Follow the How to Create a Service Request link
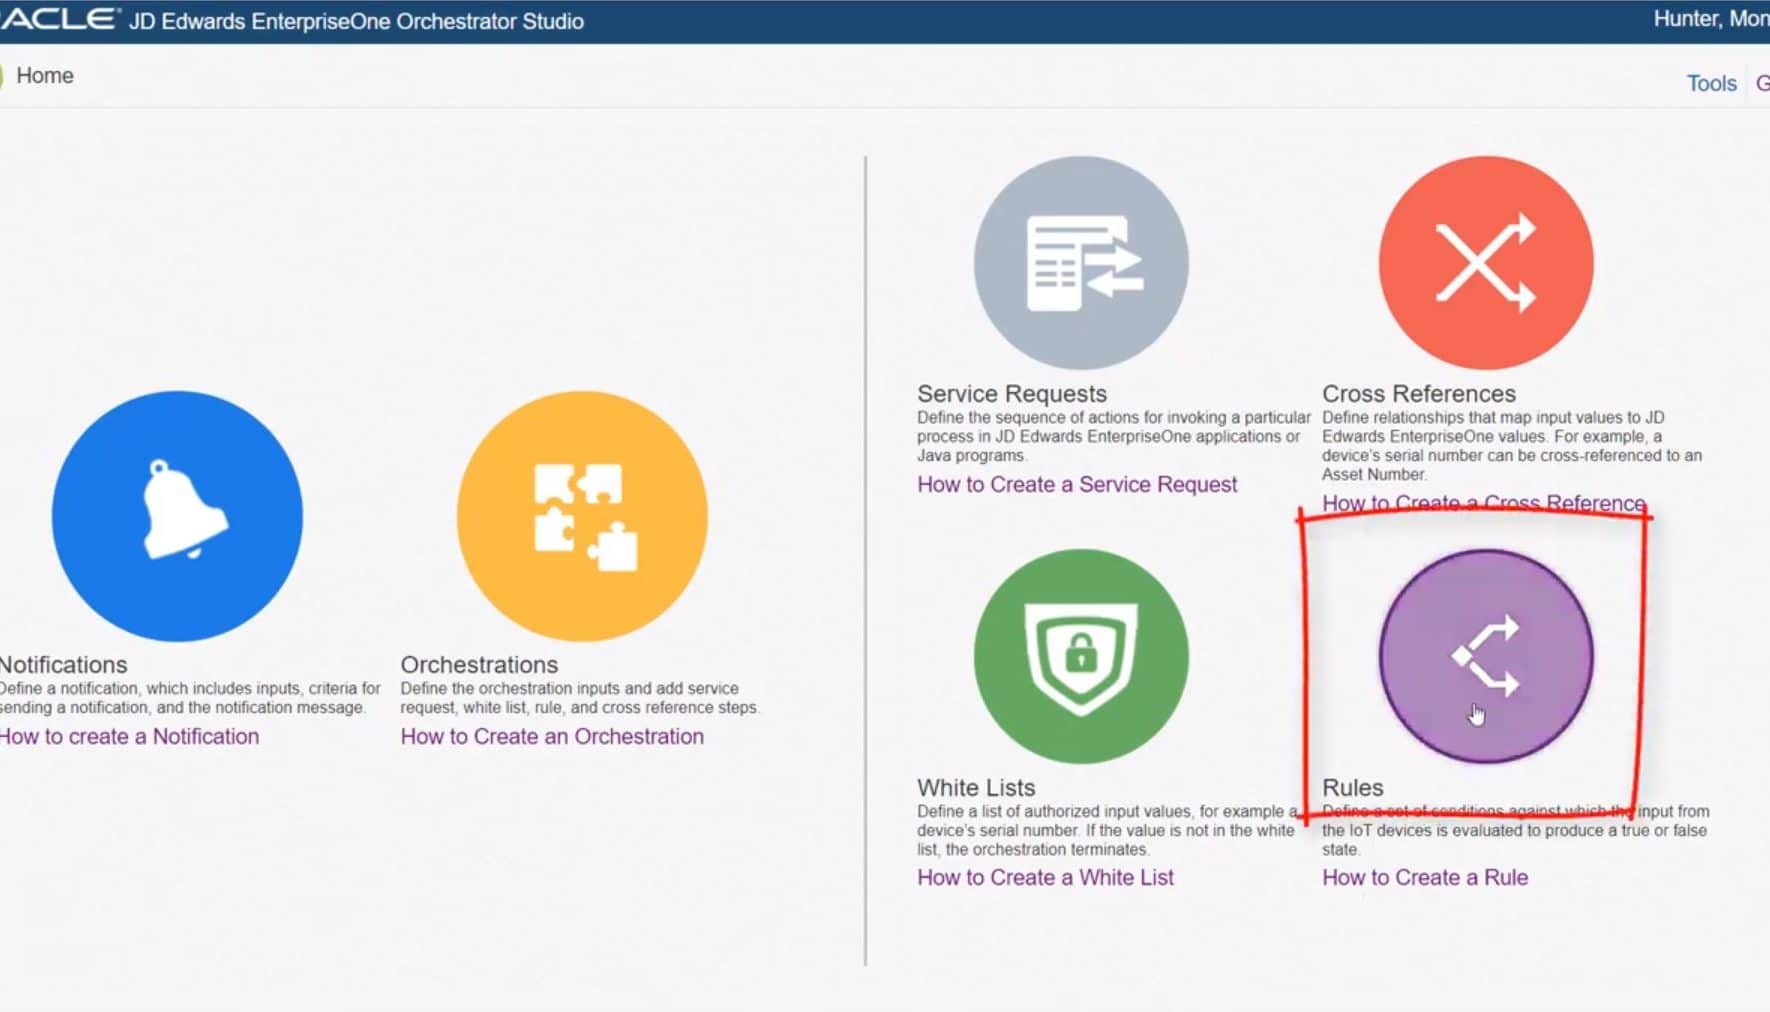The width and height of the screenshot is (1770, 1012). (1077, 484)
